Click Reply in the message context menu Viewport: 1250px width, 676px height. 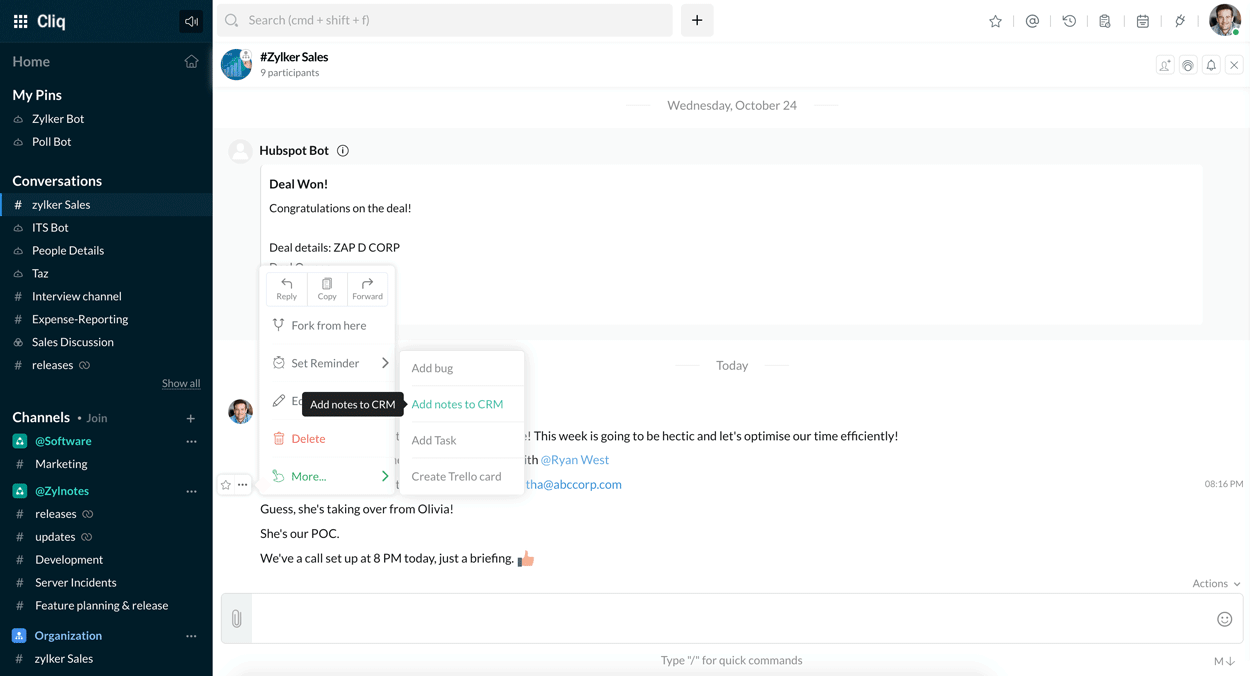click(x=287, y=289)
